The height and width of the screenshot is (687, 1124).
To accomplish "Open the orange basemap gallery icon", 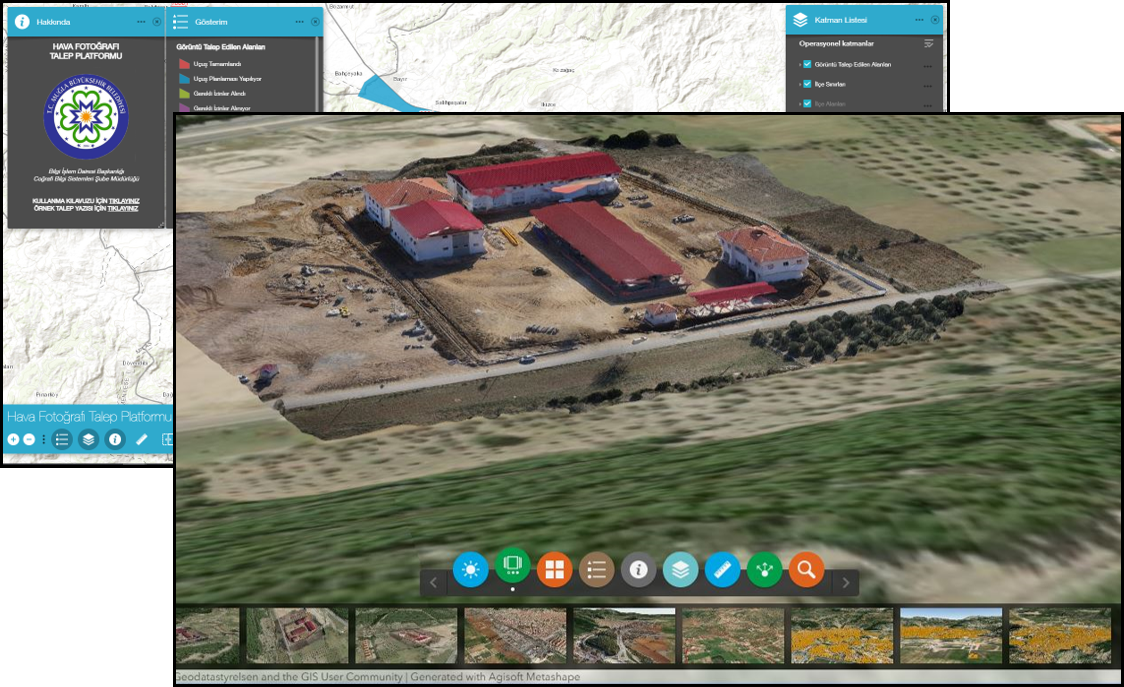I will [x=554, y=570].
